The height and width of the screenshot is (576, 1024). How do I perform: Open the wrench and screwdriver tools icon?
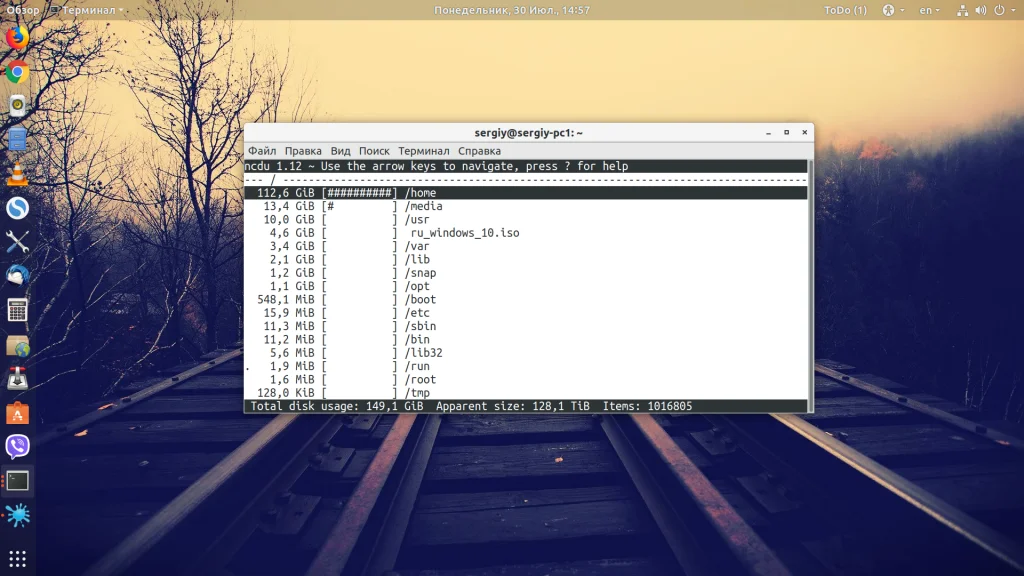point(18,242)
